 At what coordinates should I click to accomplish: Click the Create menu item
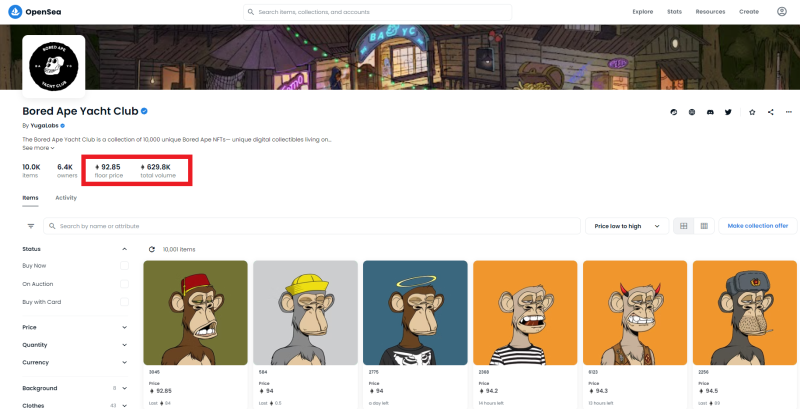pyautogui.click(x=749, y=12)
